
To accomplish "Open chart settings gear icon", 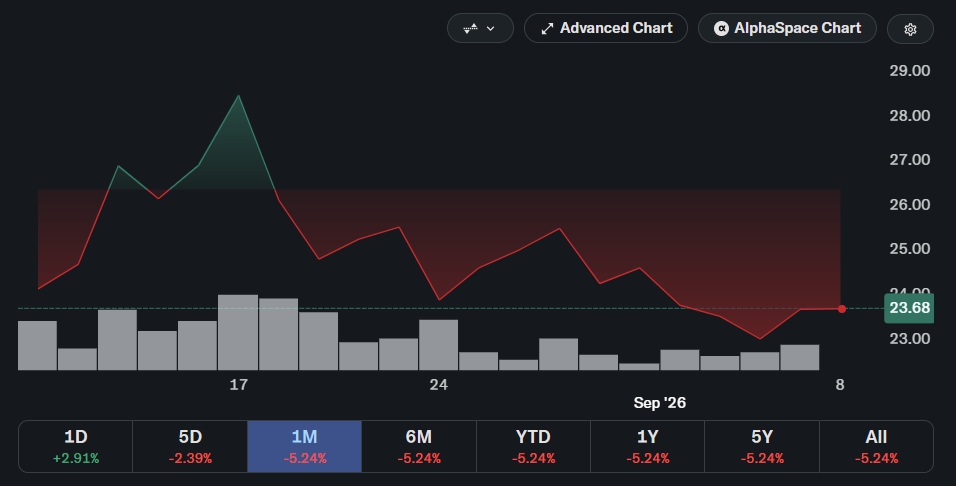I will pyautogui.click(x=910, y=29).
